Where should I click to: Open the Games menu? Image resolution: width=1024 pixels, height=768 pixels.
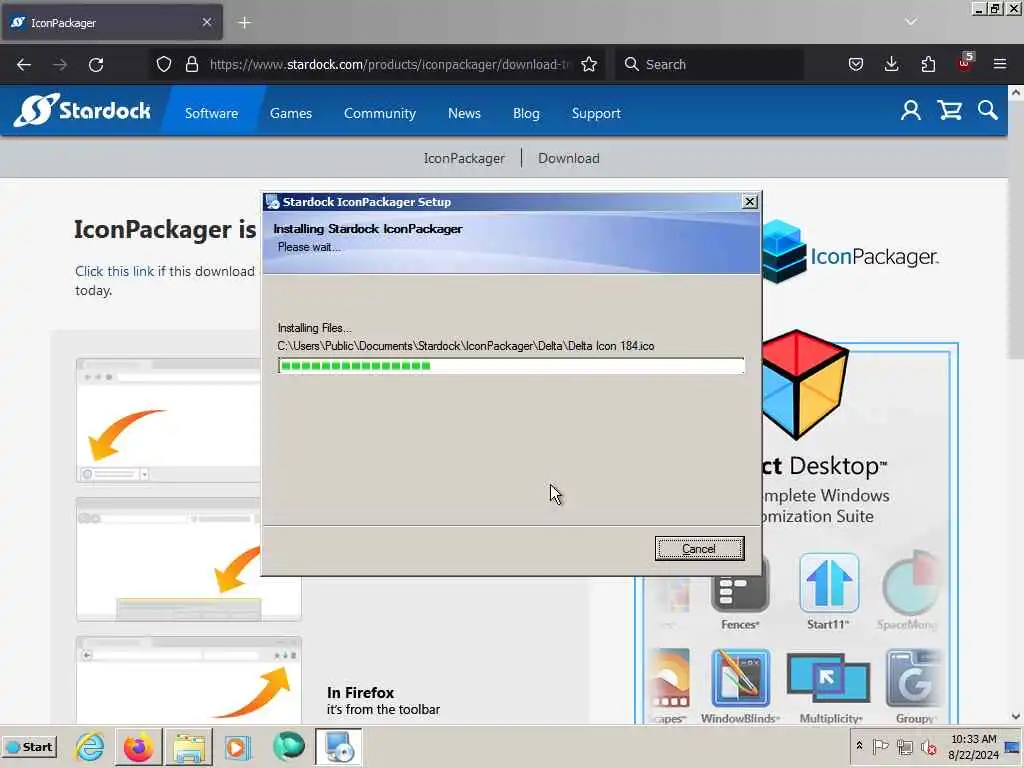291,113
